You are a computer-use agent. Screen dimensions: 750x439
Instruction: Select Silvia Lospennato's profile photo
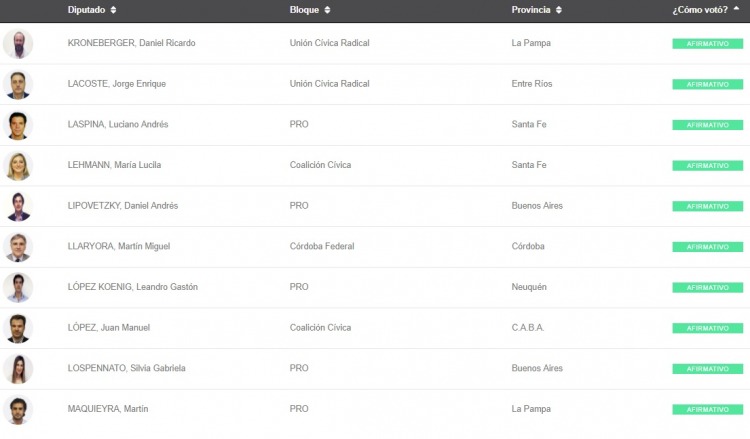coord(18,369)
